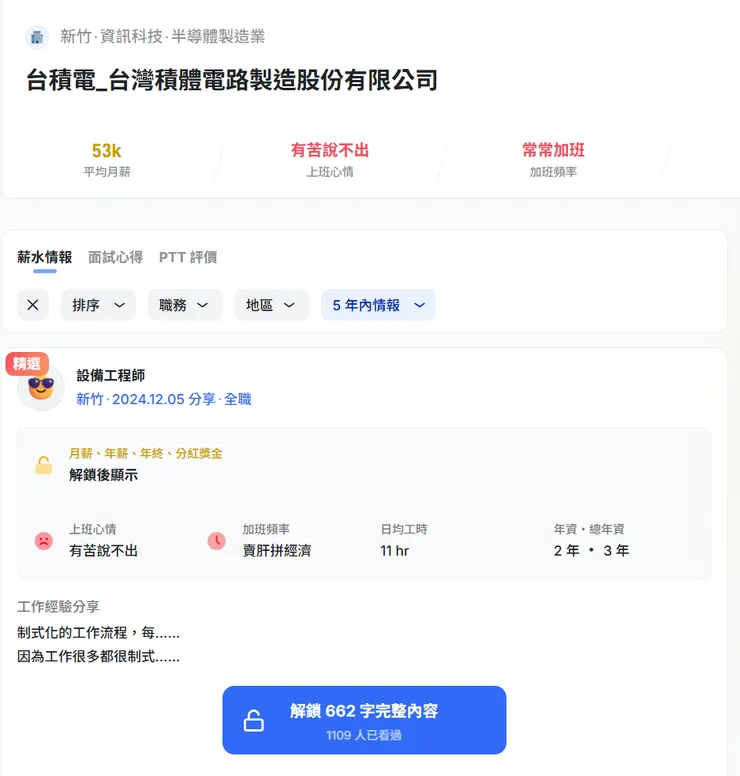Click the company name 台積電 heading
The height and width of the screenshot is (776, 740).
tap(232, 80)
